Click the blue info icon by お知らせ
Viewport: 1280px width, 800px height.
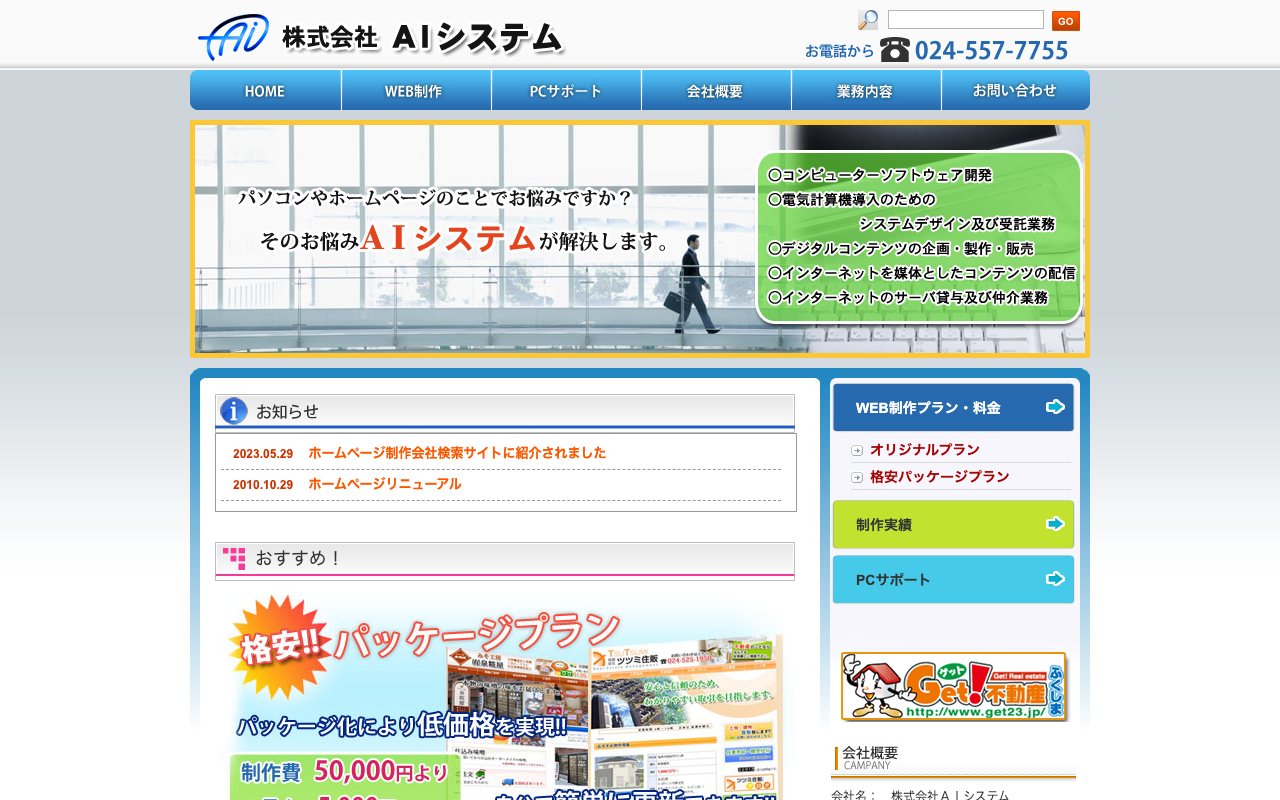[234, 411]
